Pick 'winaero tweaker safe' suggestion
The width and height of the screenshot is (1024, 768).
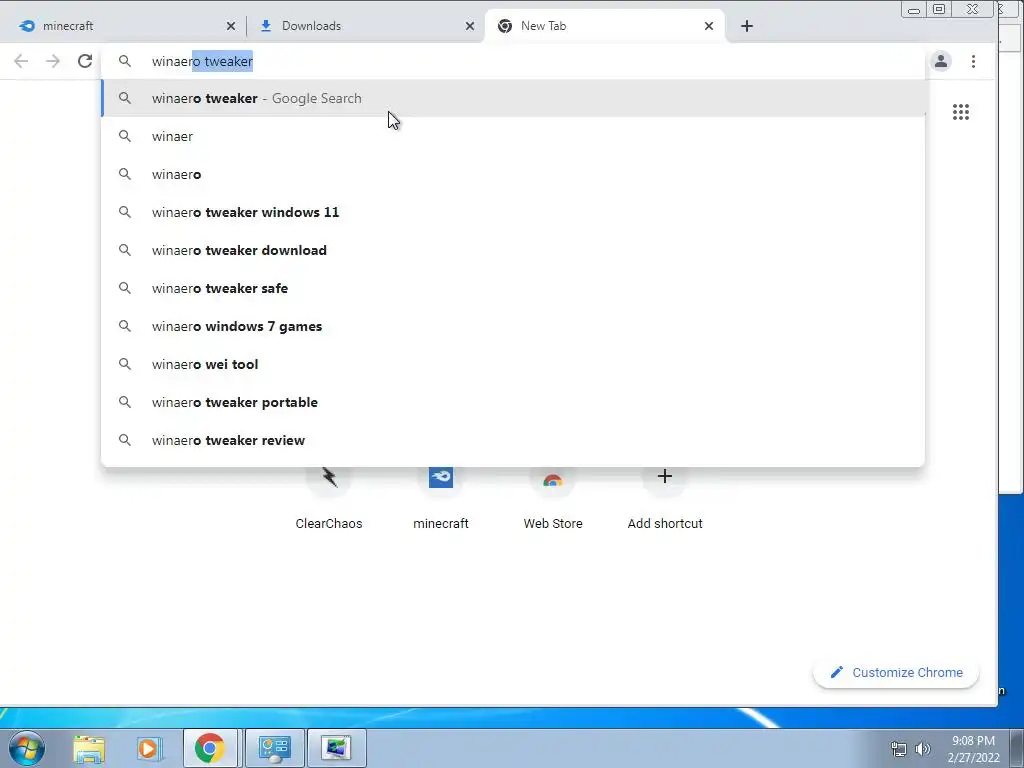[x=514, y=288]
